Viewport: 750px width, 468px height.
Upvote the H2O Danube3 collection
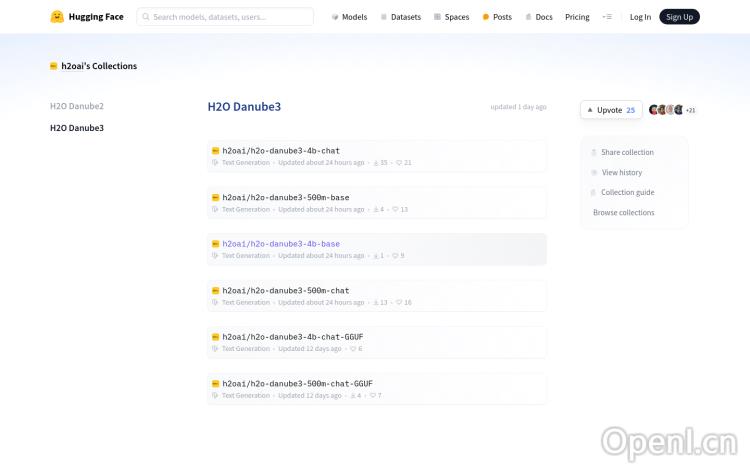coord(611,110)
